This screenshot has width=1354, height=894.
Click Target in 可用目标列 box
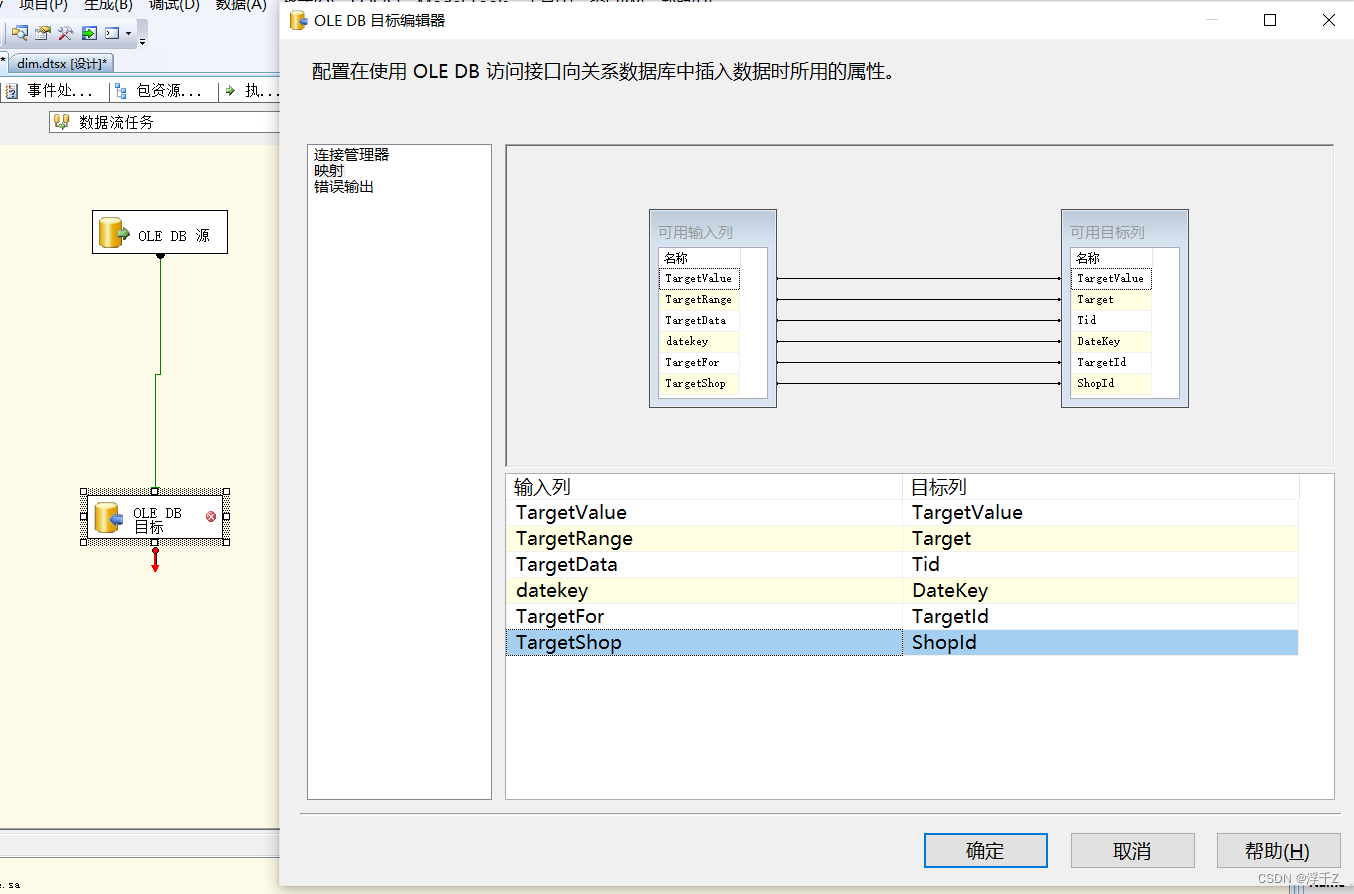click(1111, 300)
